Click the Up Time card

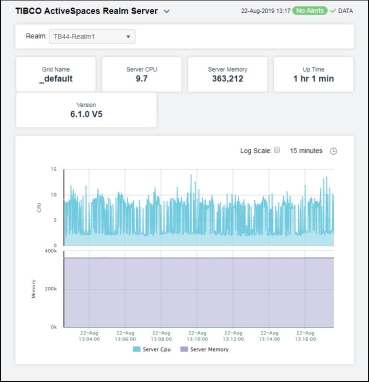click(x=313, y=74)
